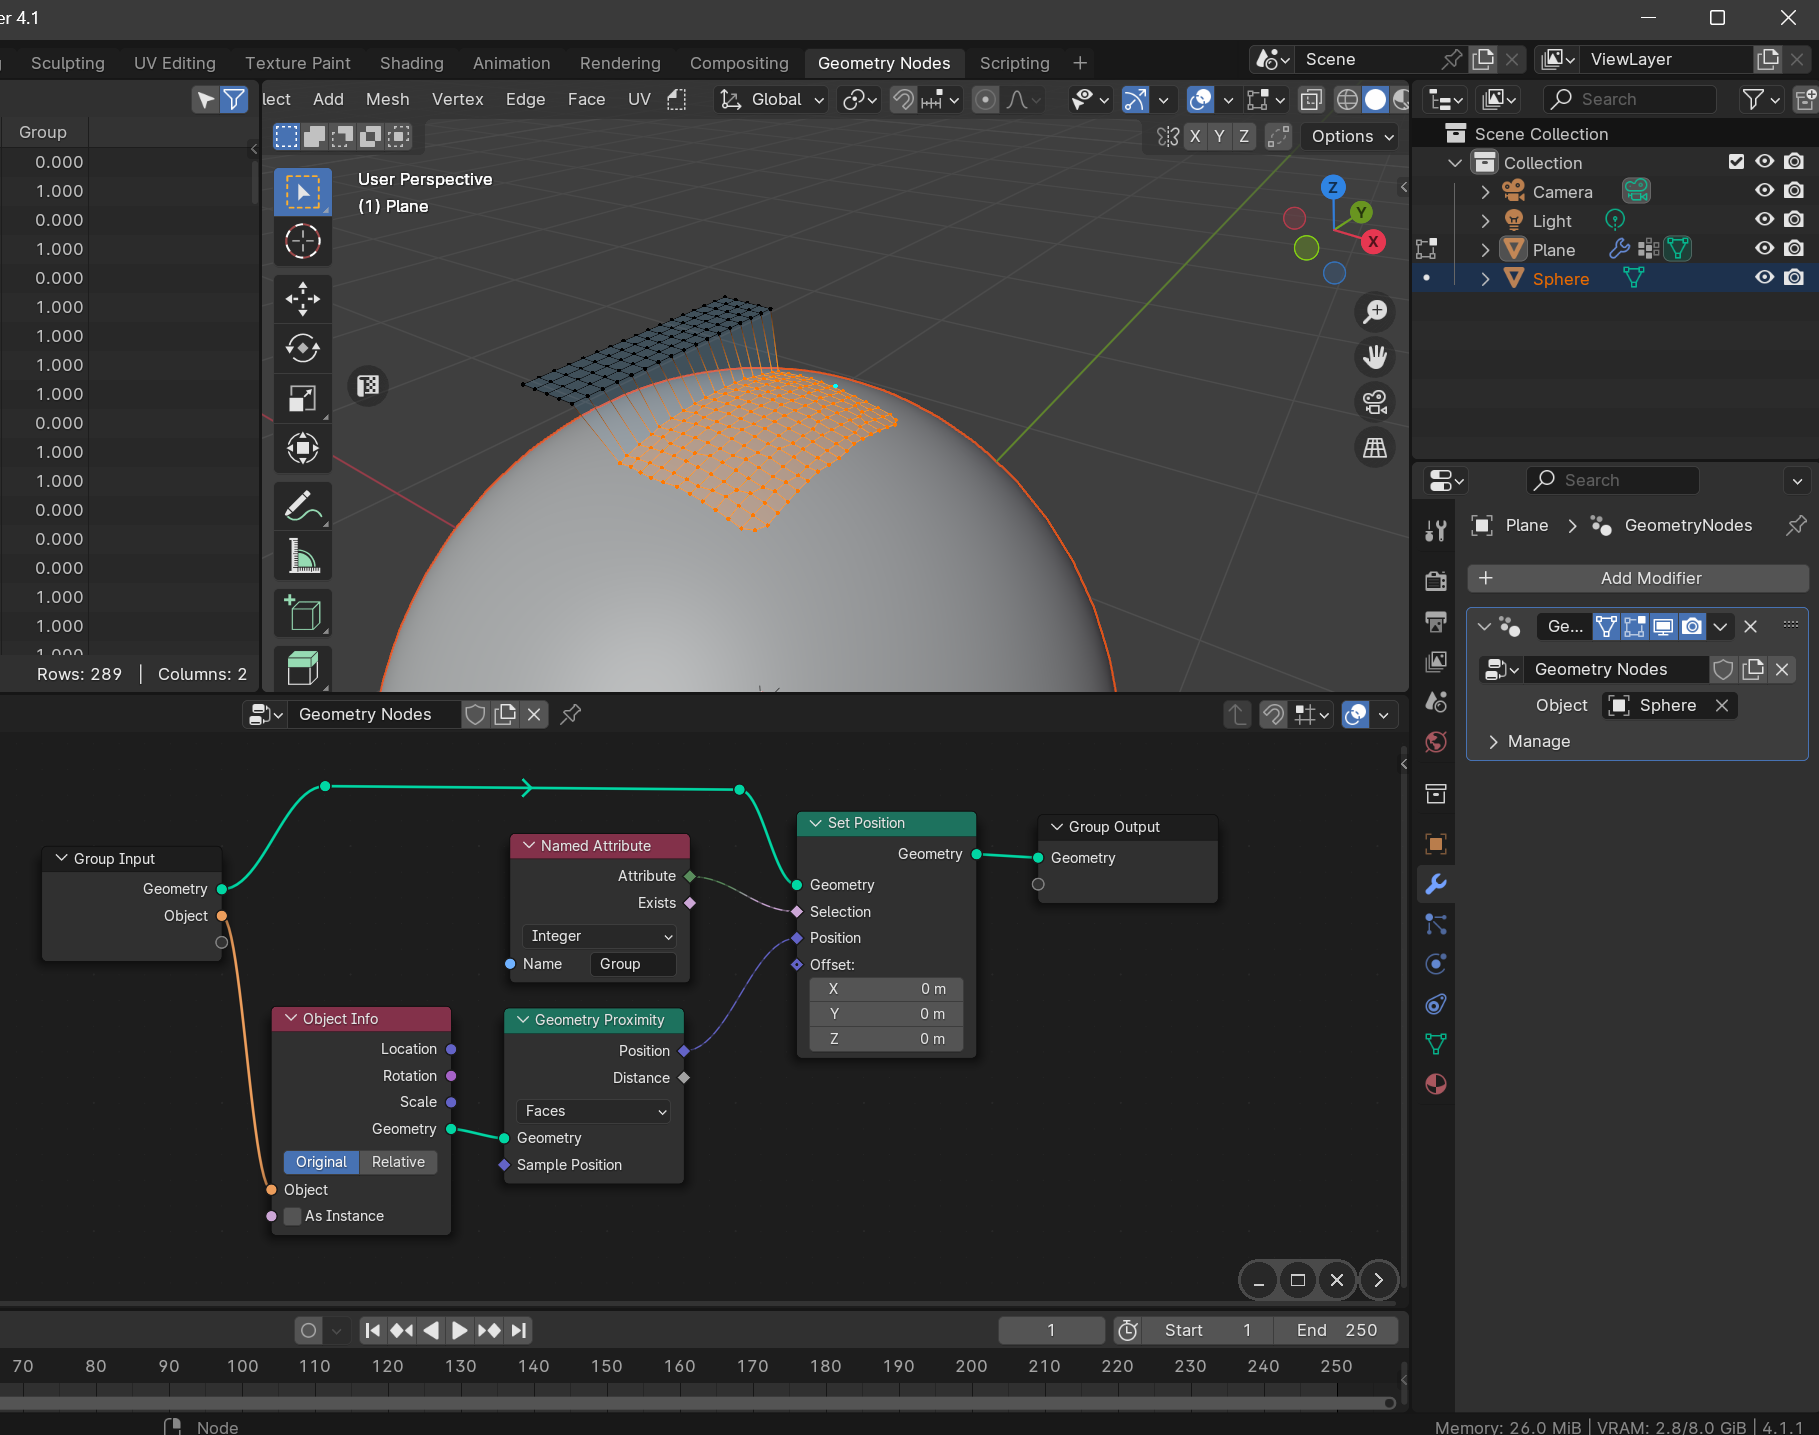This screenshot has width=1819, height=1435.
Task: Click the Add Modifier button
Action: click(1638, 578)
